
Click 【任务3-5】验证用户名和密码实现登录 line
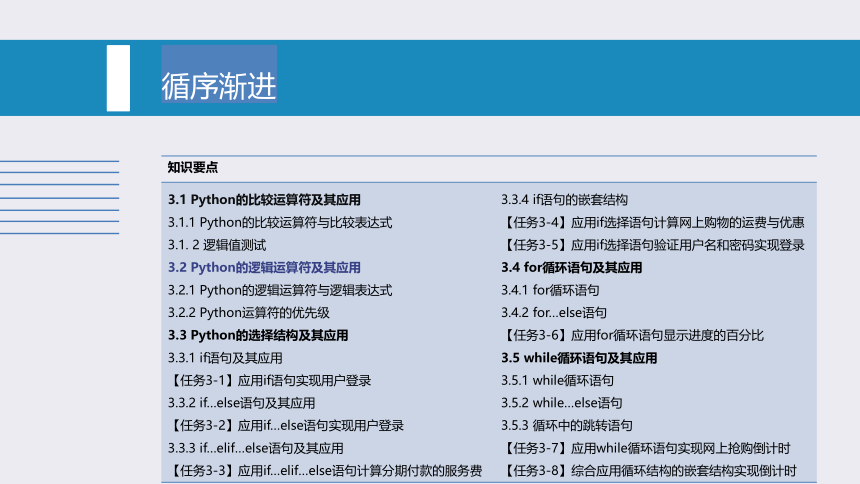tap(653, 245)
